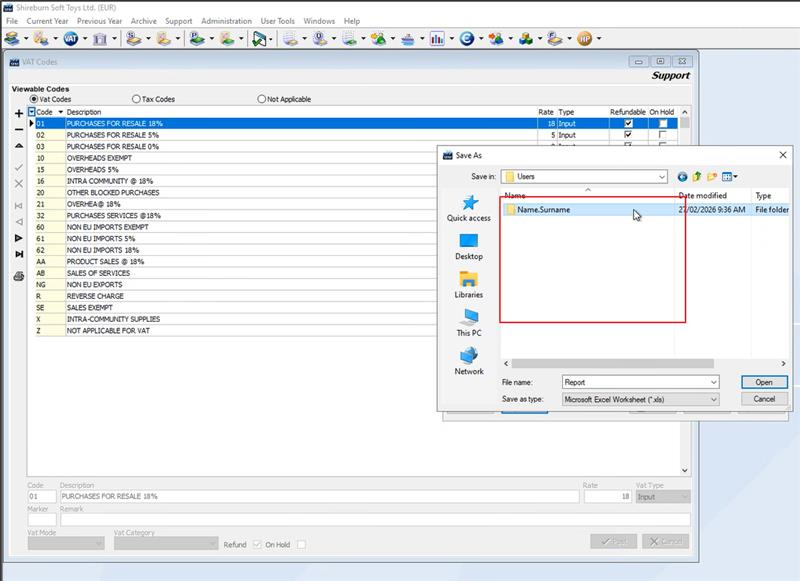The image size is (800, 581).
Task: Select the Tax Codes radio button
Action: click(137, 99)
